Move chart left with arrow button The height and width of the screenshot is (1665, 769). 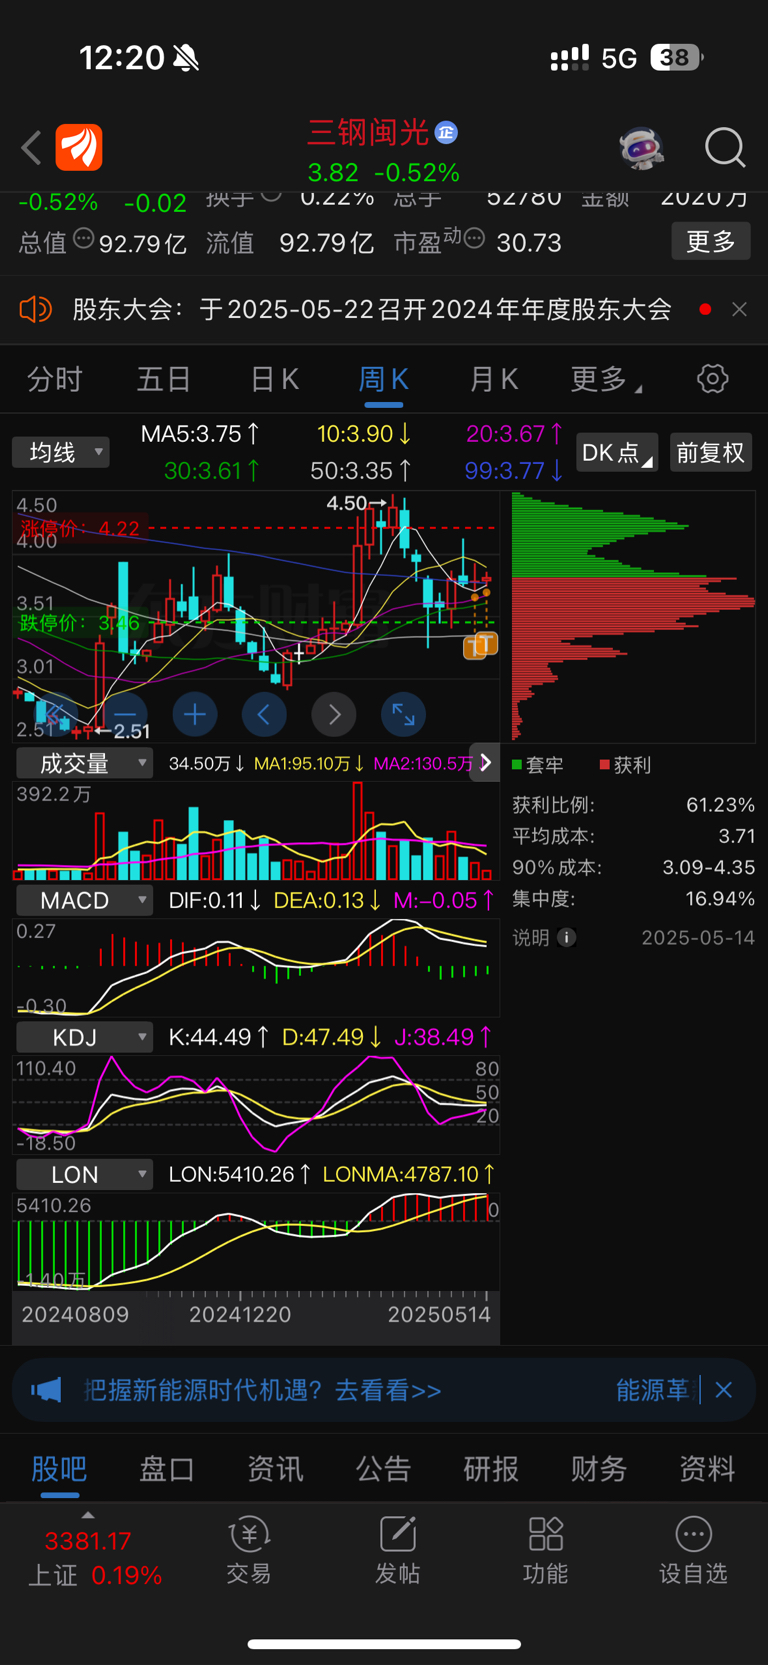264,714
